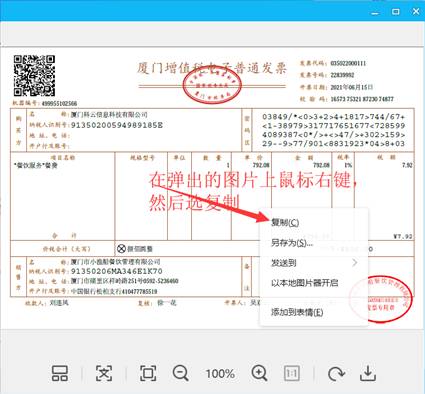Choose 以本地图片器开启 option
The image size is (425, 394).
(x=314, y=283)
